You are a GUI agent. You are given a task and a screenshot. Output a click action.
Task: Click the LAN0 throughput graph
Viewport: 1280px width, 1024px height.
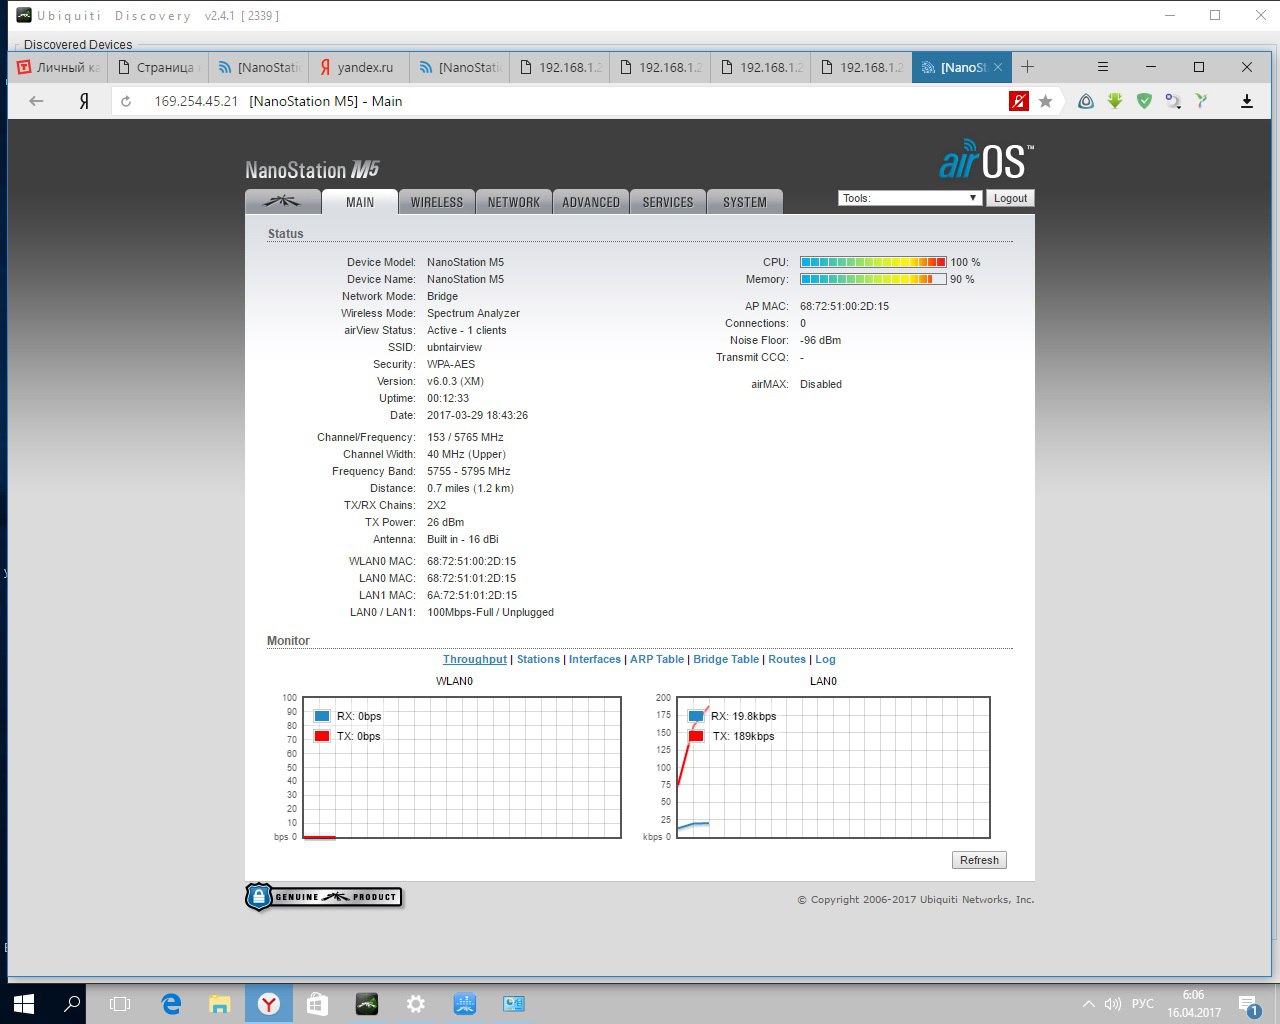[x=833, y=767]
